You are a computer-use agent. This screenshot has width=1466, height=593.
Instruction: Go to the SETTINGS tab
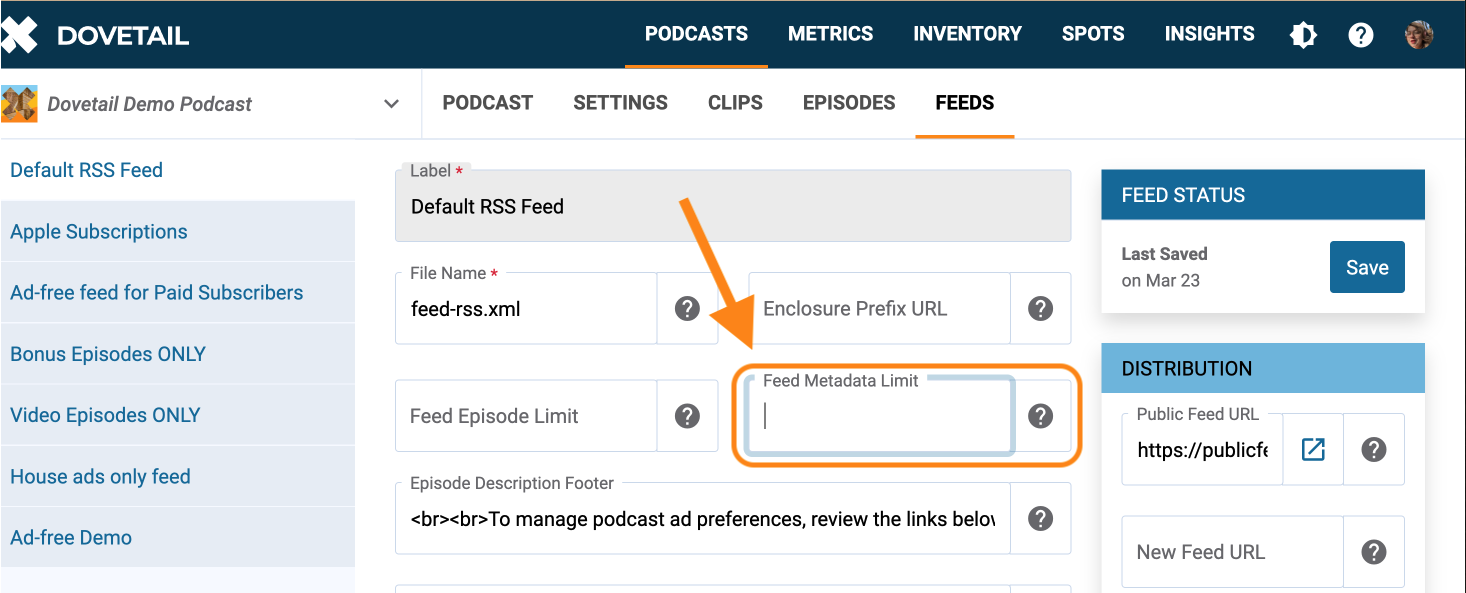[x=620, y=103]
